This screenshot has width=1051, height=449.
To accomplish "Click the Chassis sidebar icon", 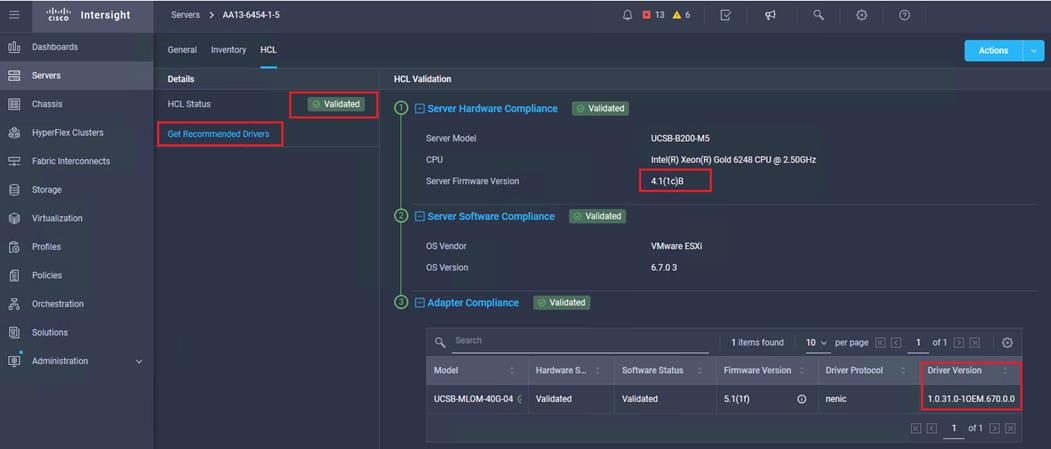I will [x=13, y=104].
